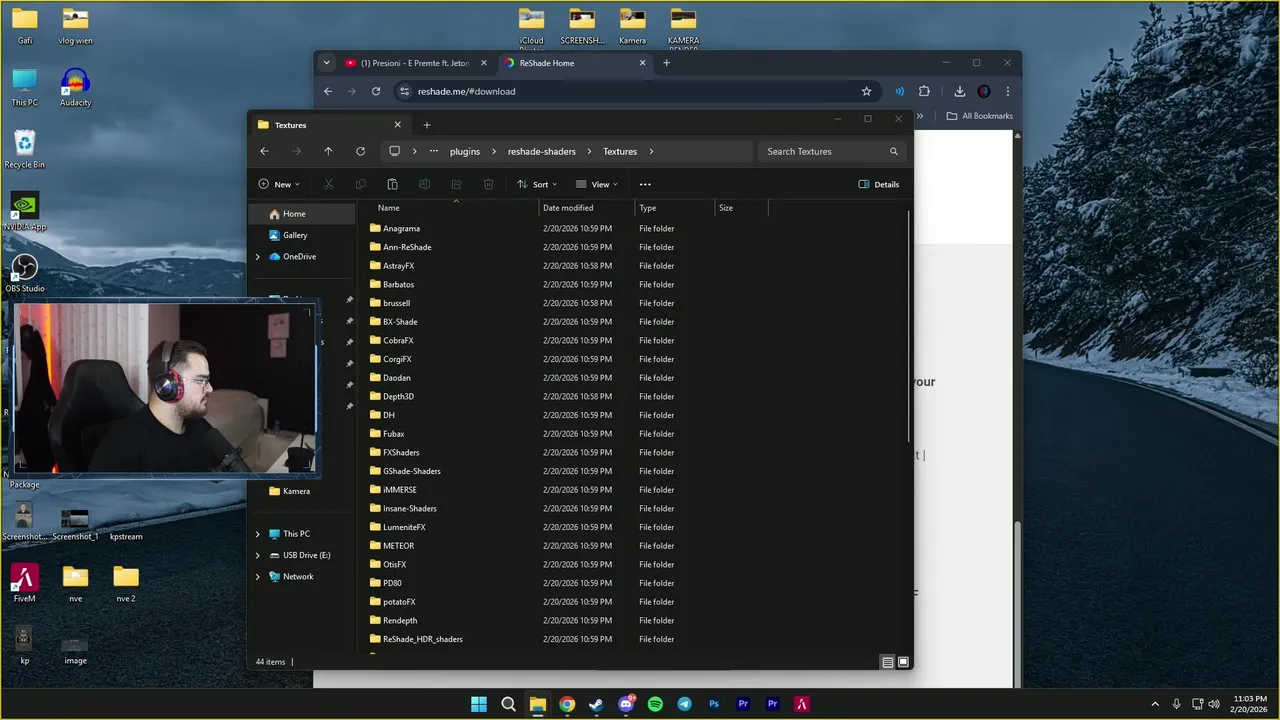This screenshot has height=720, width=1280.
Task: Open the See more ellipsis in Explorer toolbar
Action: pyautogui.click(x=645, y=184)
